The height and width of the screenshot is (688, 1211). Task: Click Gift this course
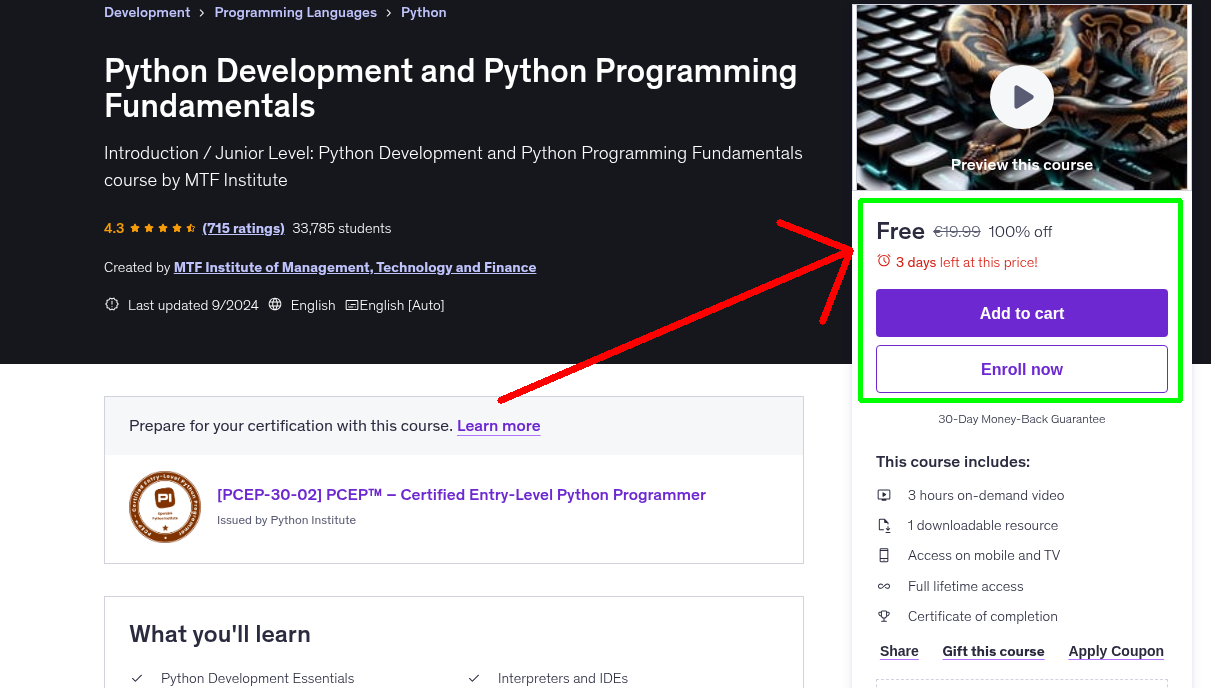coord(993,651)
